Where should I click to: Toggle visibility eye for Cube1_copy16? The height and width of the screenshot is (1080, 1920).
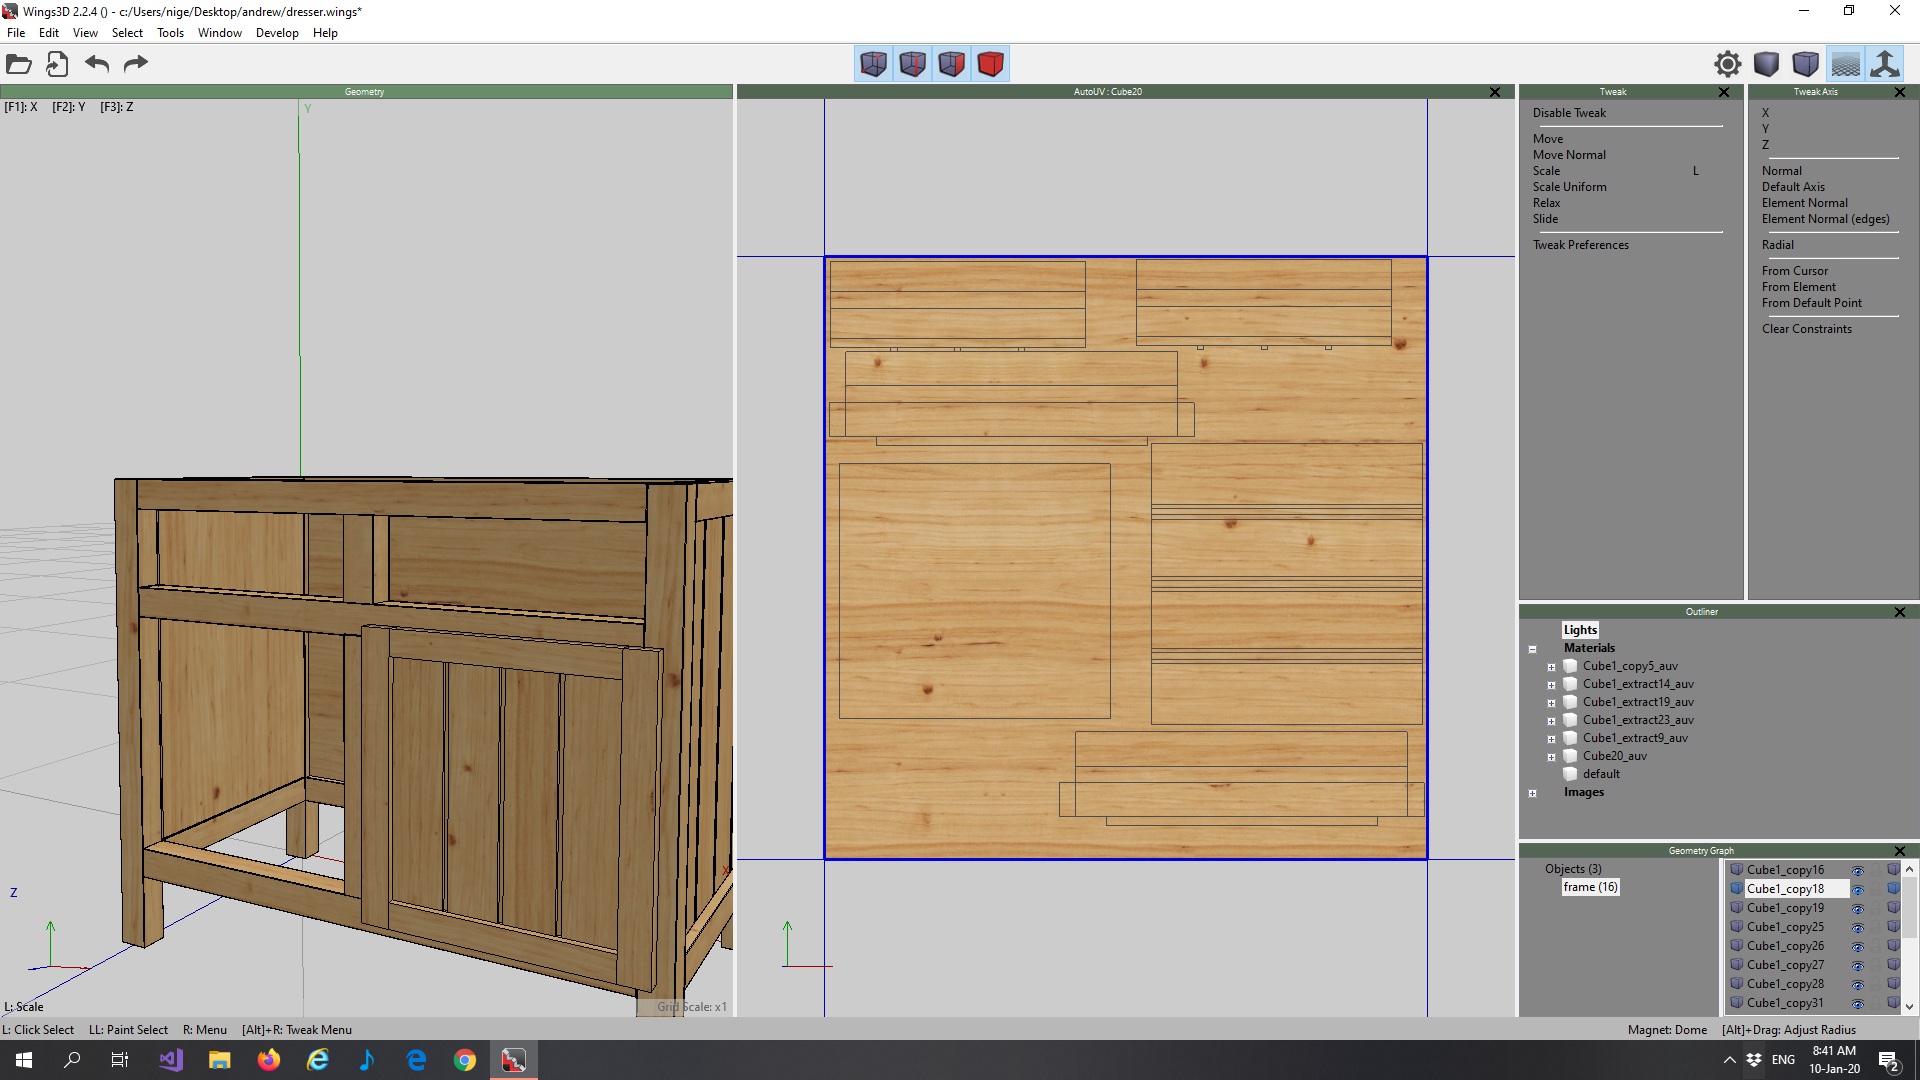1858,871
